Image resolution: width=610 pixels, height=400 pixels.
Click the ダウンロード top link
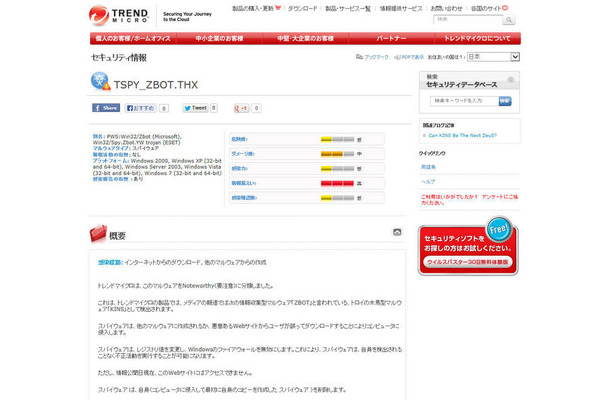pyautogui.click(x=302, y=8)
